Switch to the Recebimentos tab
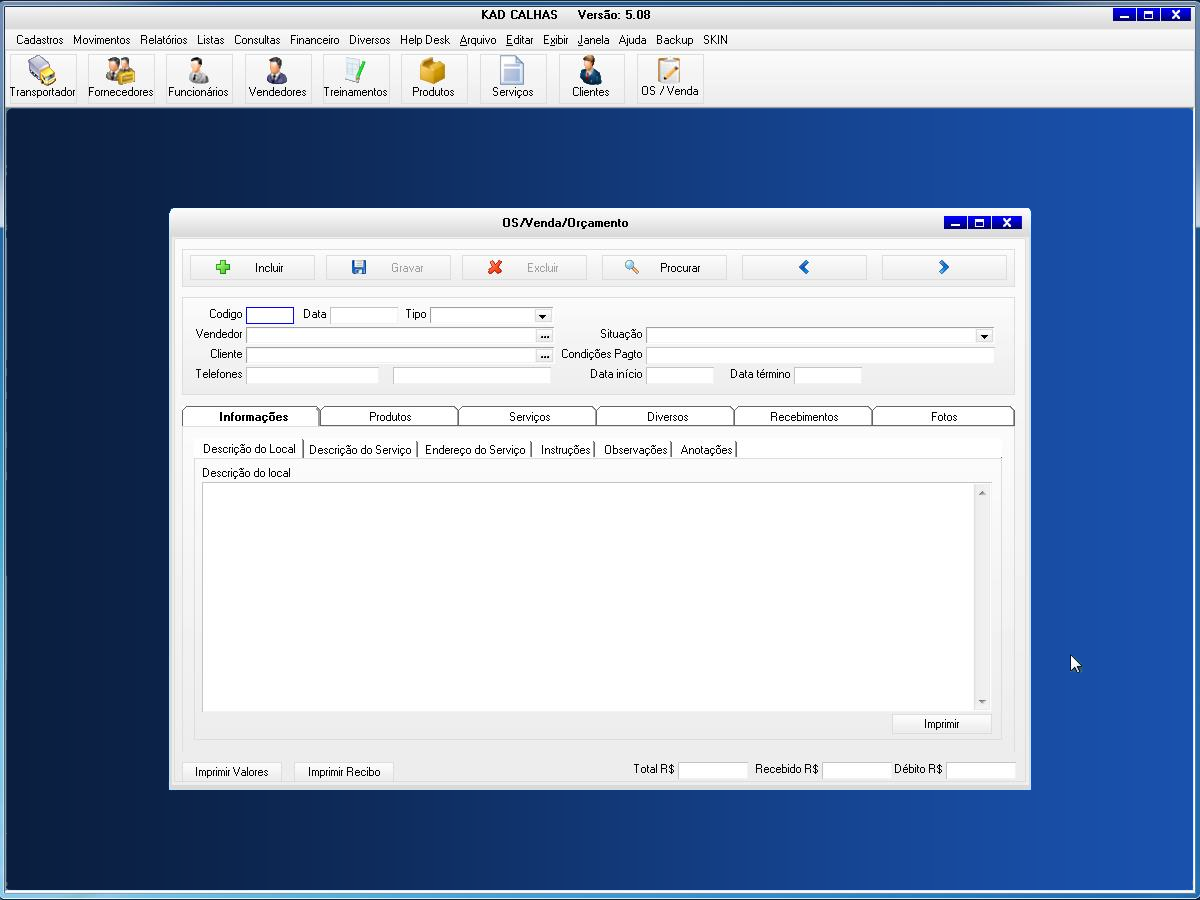Screen dimensions: 1200x900 (x=804, y=417)
